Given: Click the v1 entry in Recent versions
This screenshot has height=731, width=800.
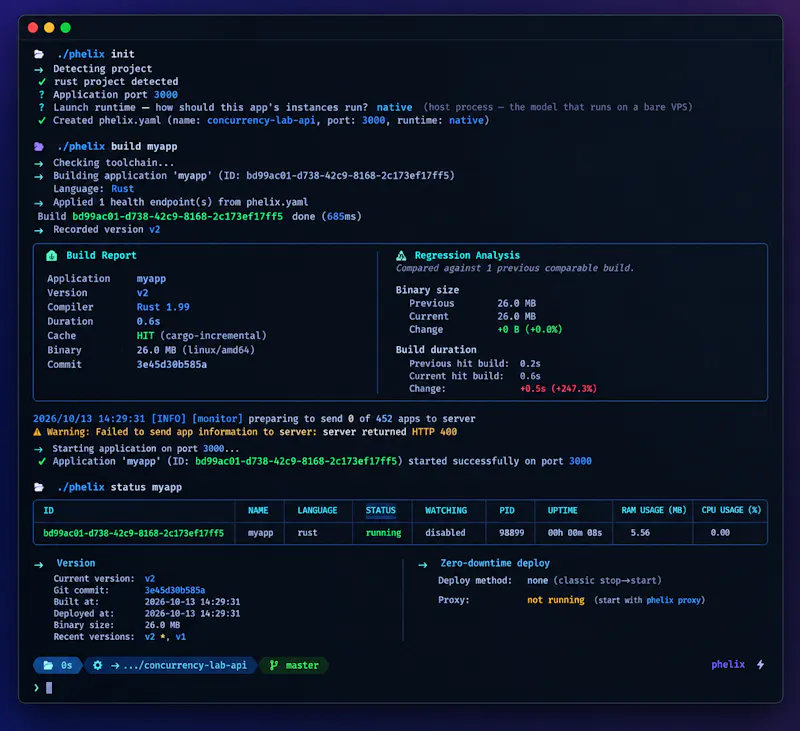Looking at the screenshot, I should click(181, 637).
